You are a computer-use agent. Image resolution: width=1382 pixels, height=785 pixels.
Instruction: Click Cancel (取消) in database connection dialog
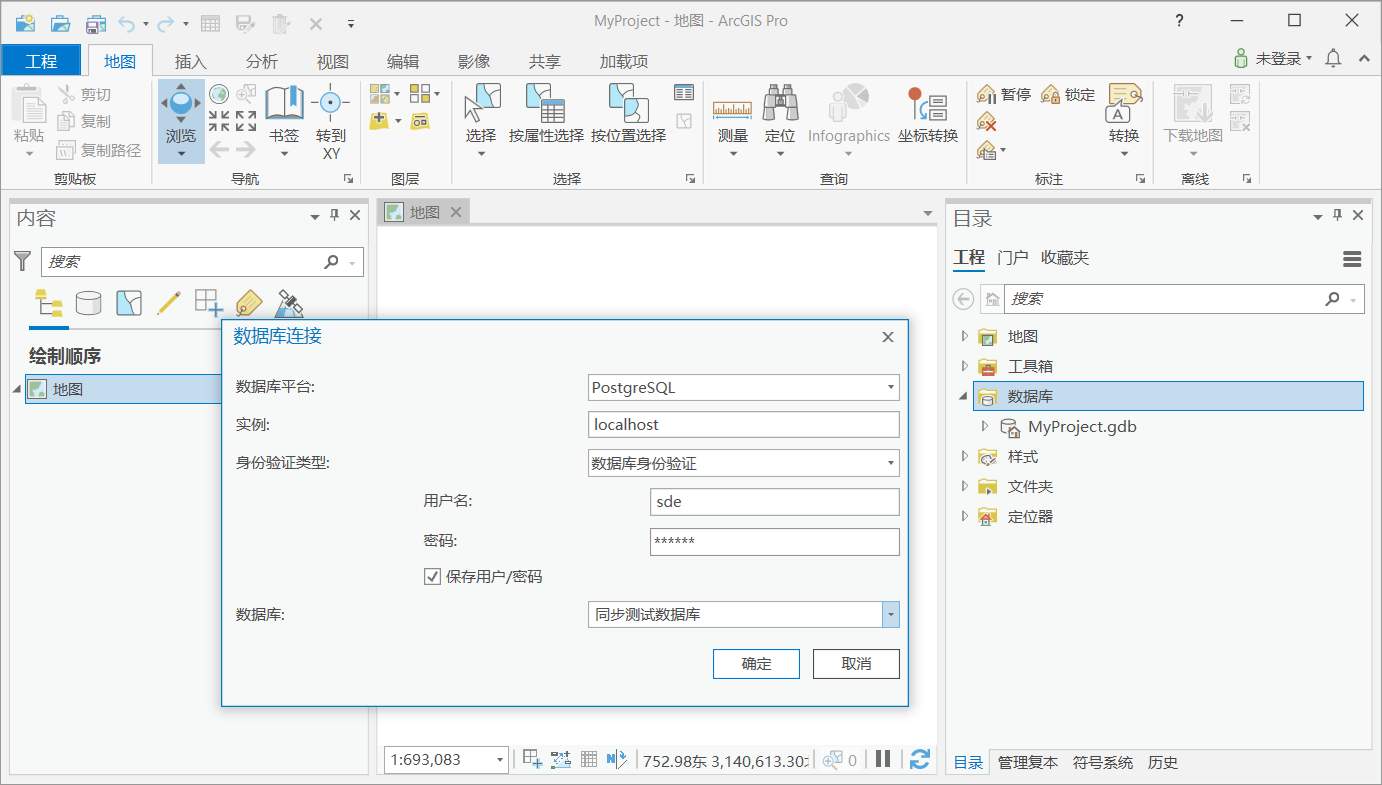856,664
